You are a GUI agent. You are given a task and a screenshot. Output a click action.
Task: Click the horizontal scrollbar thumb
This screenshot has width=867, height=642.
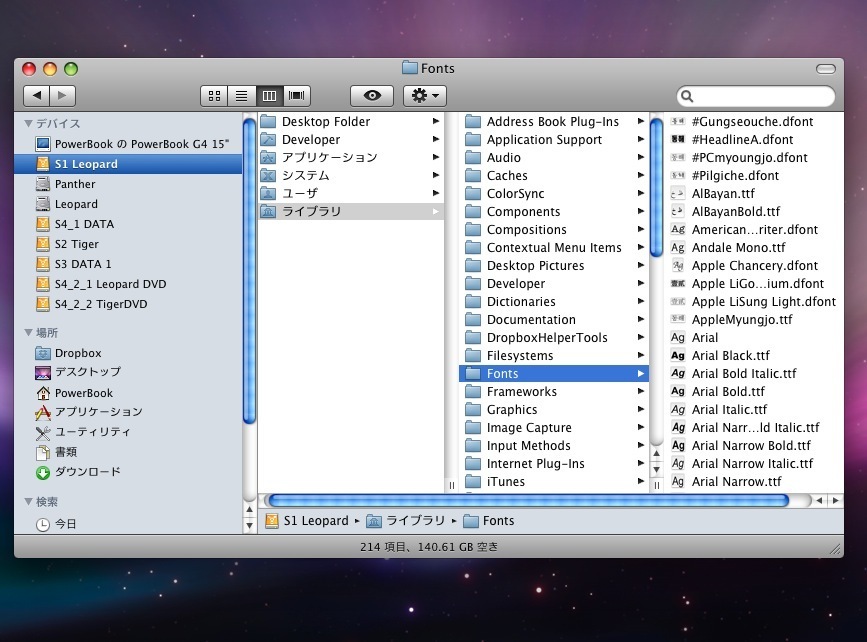click(x=528, y=500)
